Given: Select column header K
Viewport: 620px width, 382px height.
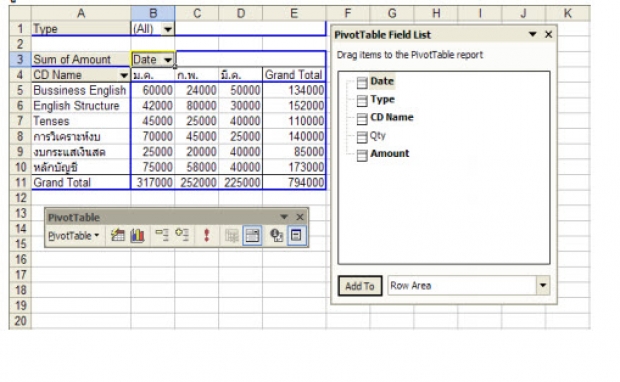Looking at the screenshot, I should tap(568, 13).
